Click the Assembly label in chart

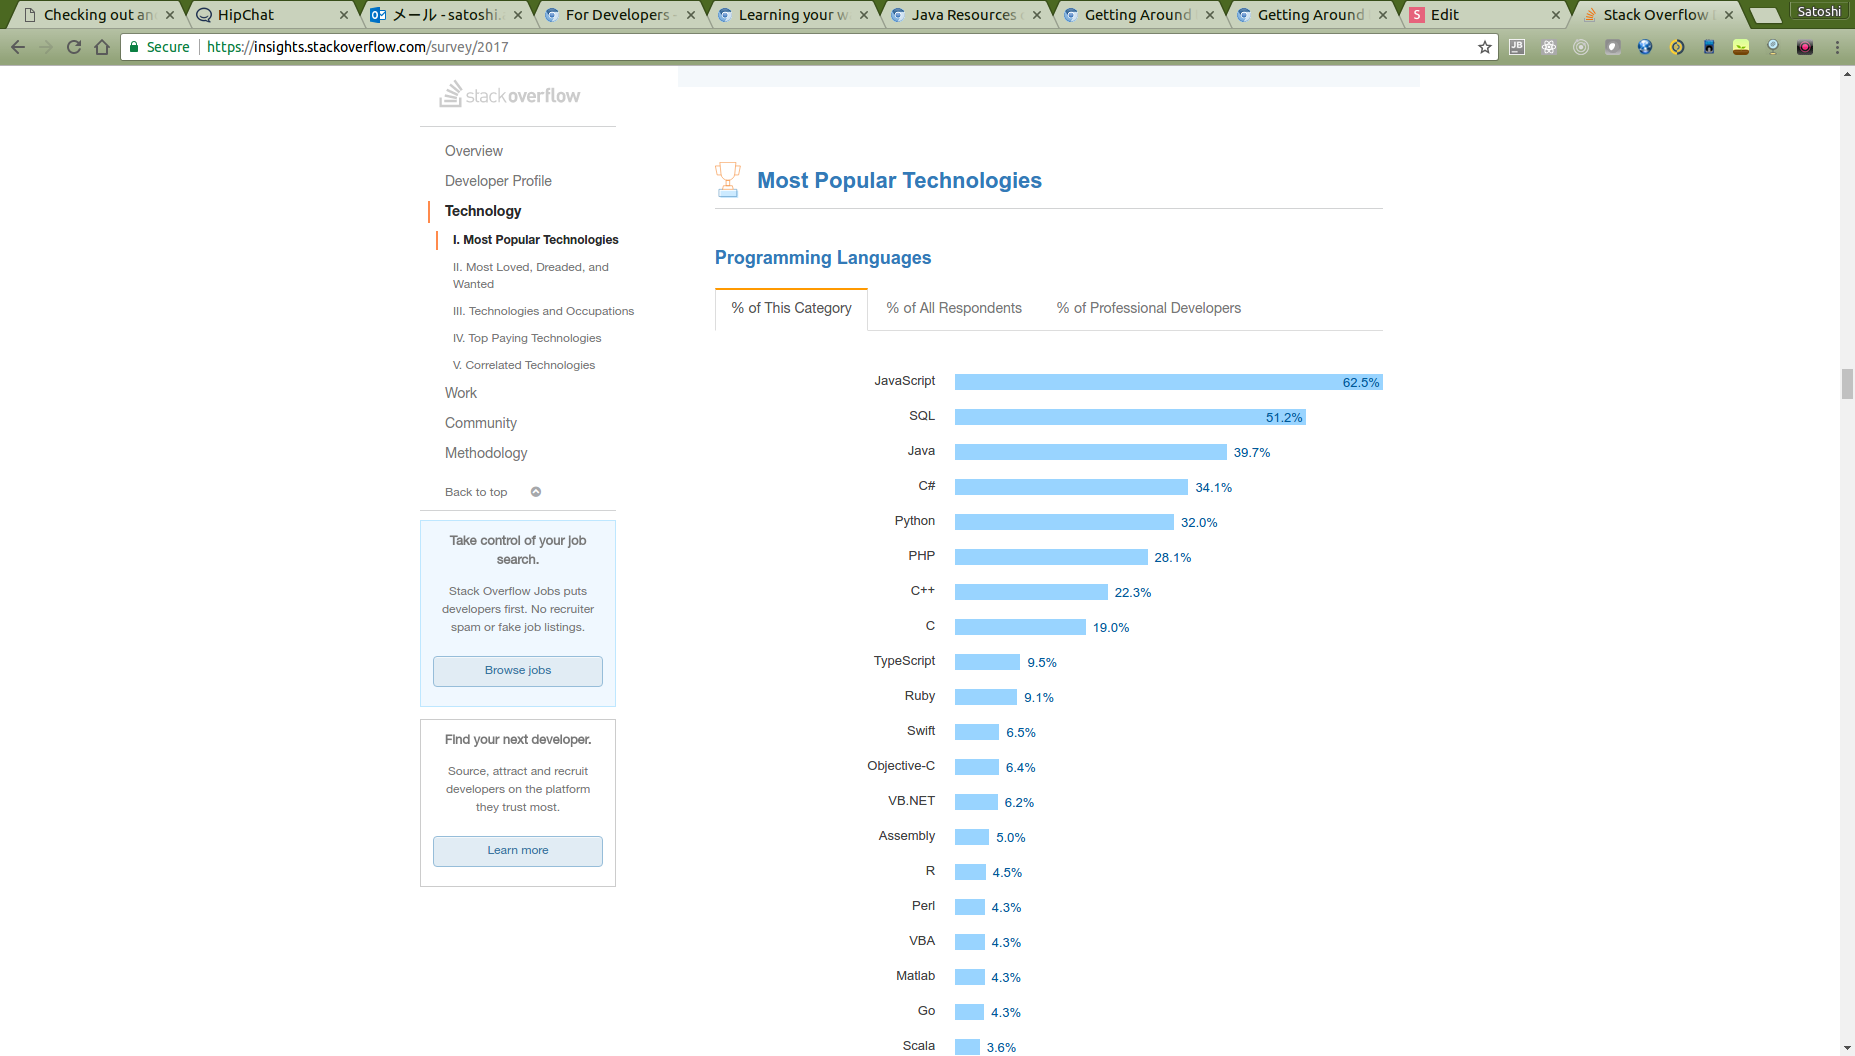(x=907, y=836)
